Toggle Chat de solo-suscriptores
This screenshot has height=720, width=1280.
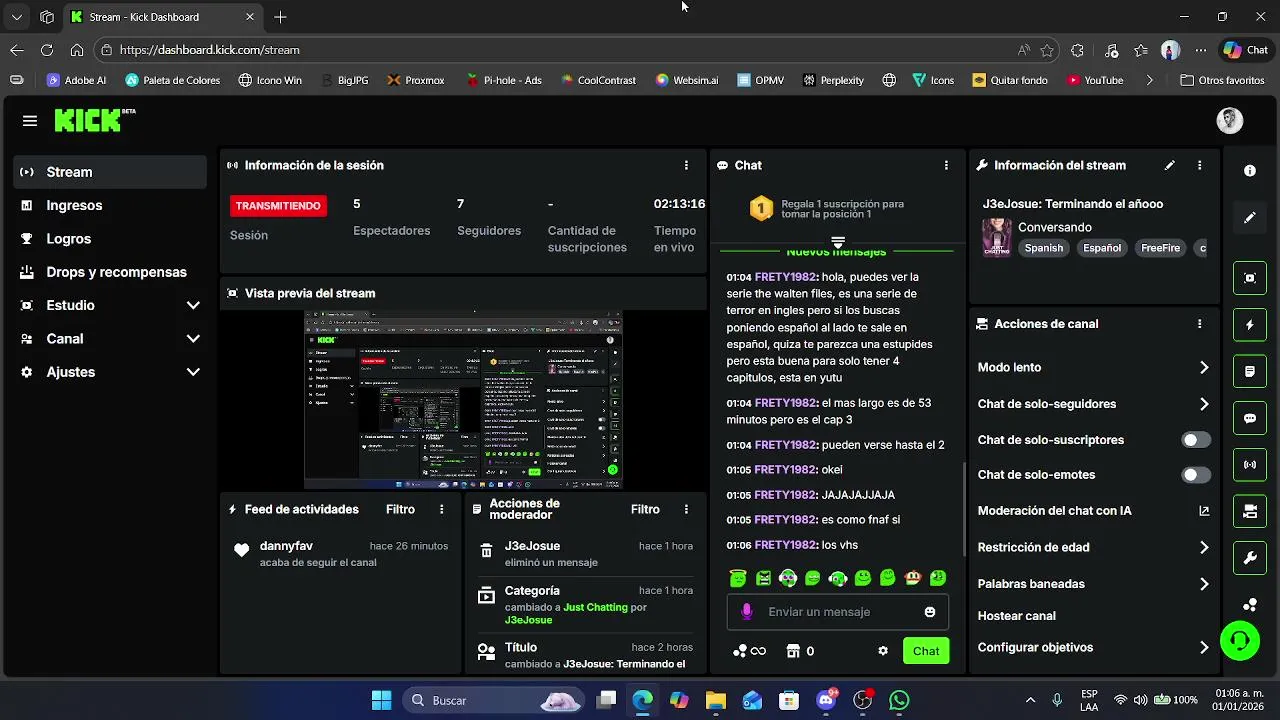click(1196, 440)
